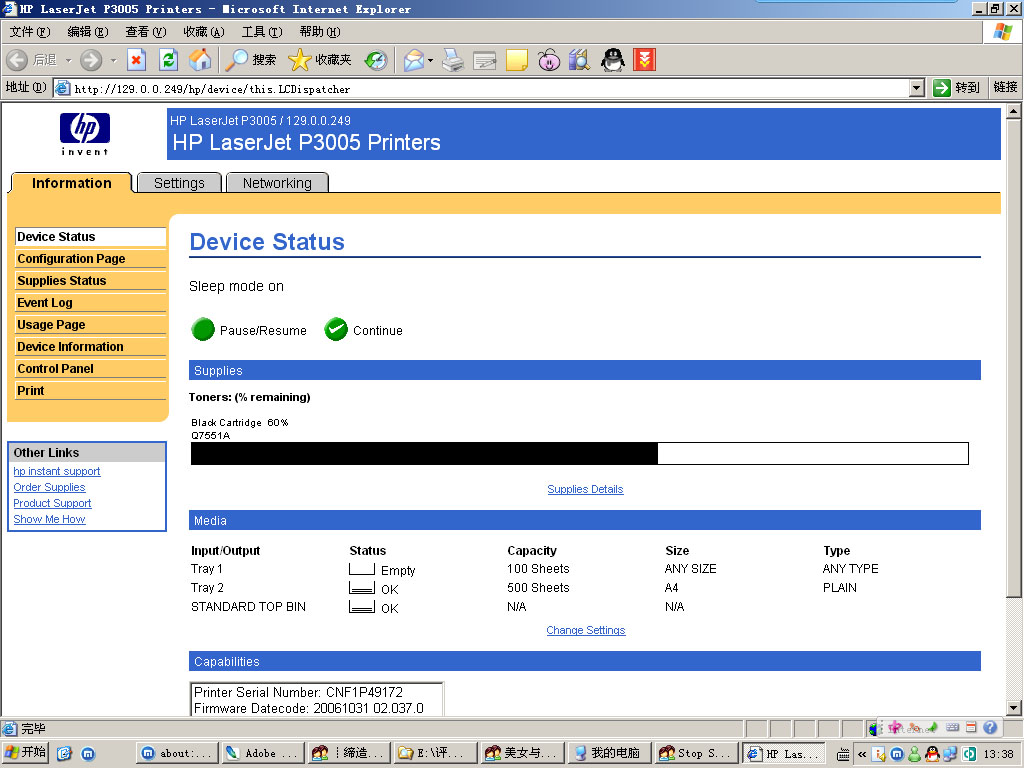Click the 链接 Links toolbar label

(1005, 88)
